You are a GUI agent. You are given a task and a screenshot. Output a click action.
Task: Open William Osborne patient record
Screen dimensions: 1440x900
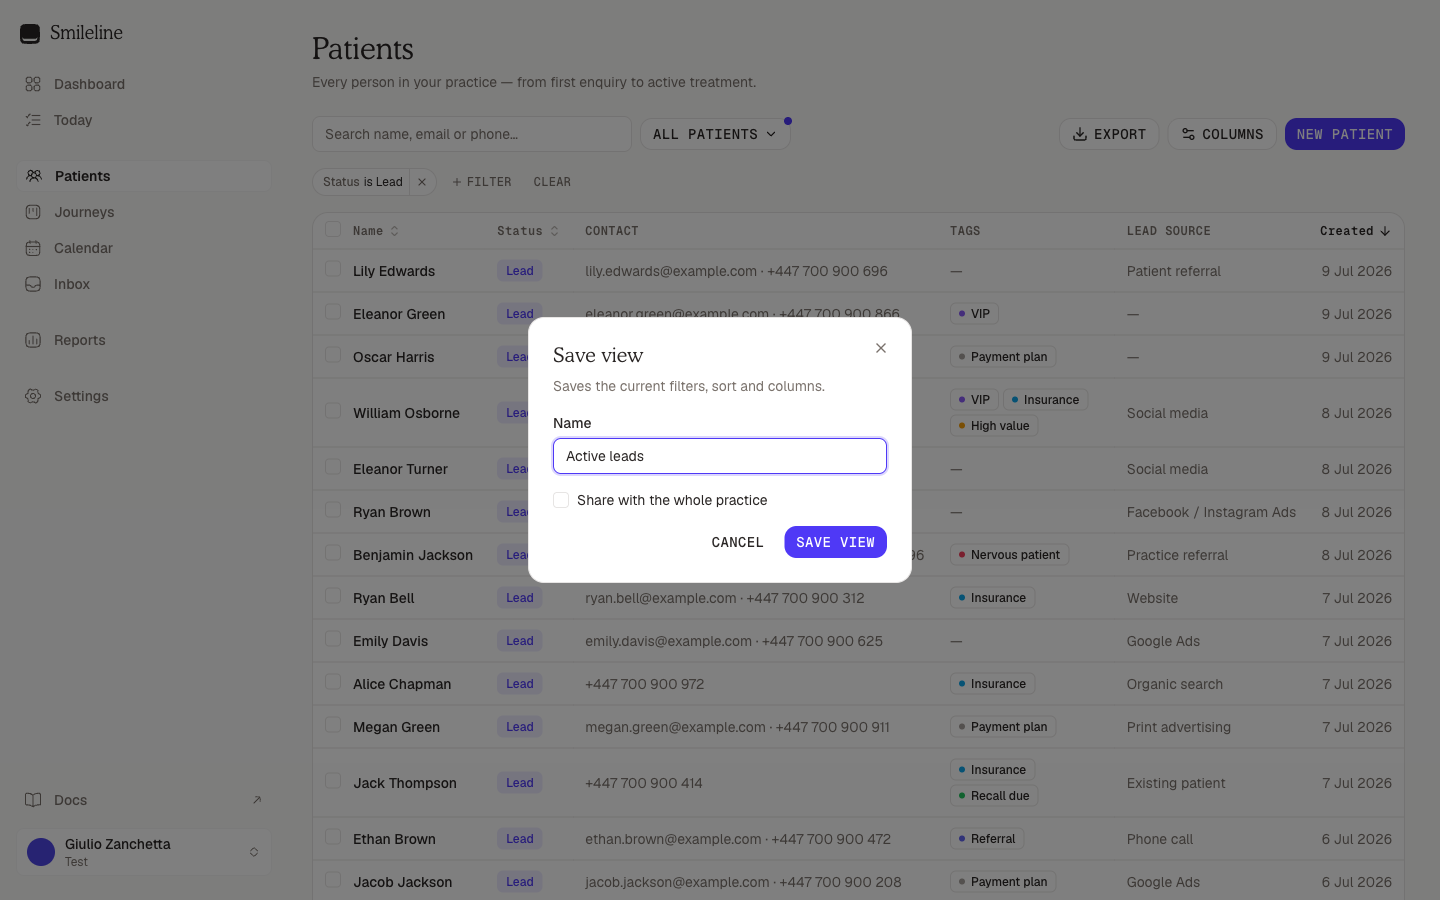[406, 413]
